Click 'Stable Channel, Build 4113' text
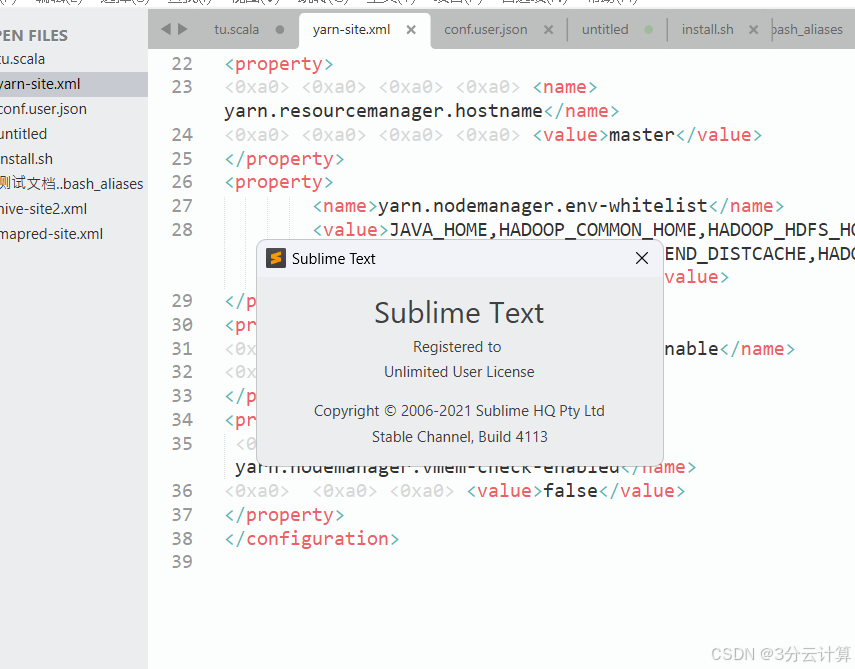855x669 pixels. coord(460,437)
